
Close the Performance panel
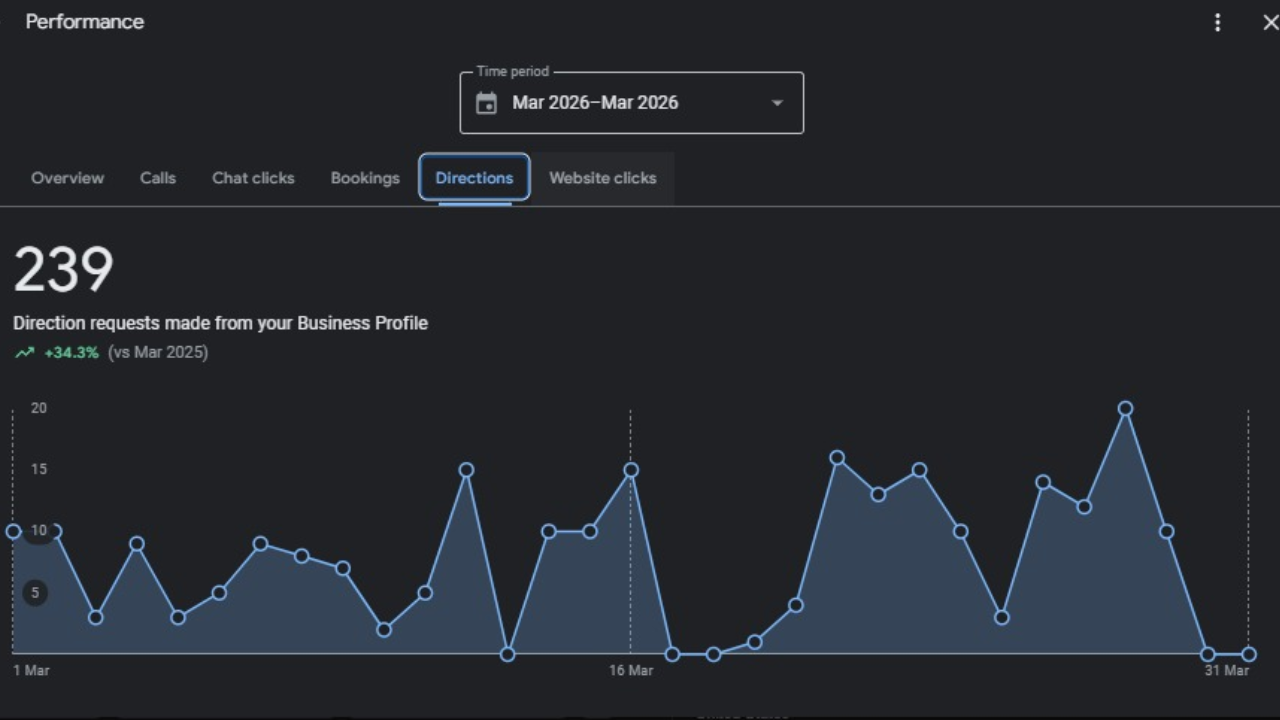tap(1270, 22)
